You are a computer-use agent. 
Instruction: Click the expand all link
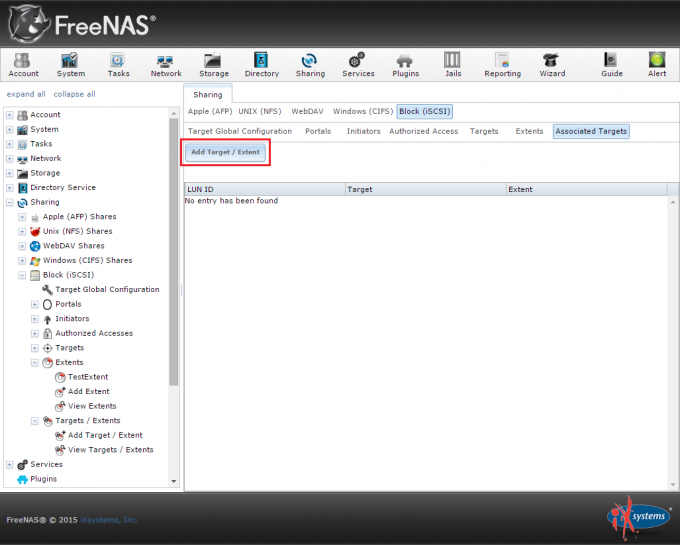(x=26, y=94)
